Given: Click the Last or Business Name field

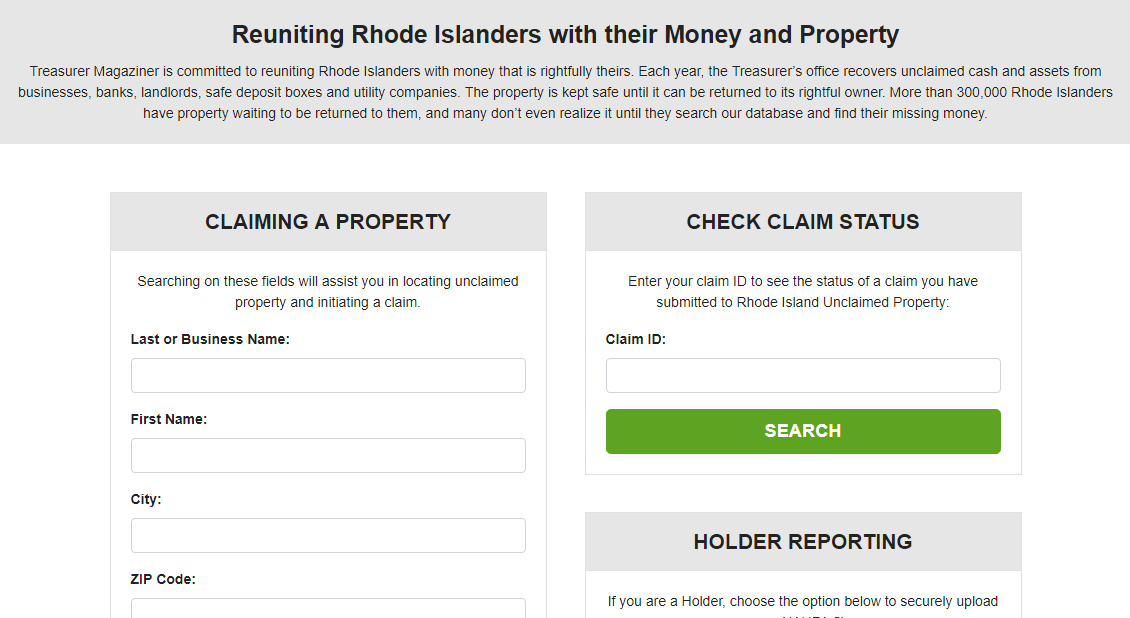Looking at the screenshot, I should [x=328, y=375].
